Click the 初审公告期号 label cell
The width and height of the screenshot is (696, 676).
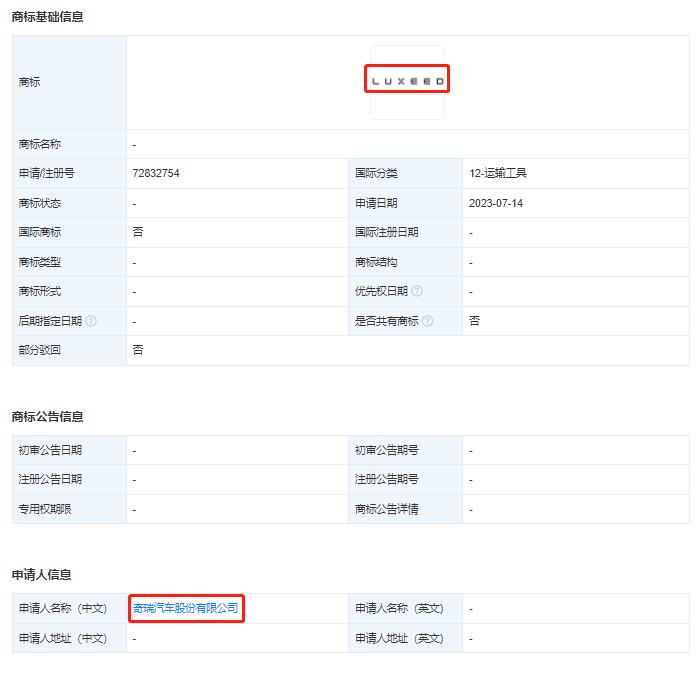405,450
